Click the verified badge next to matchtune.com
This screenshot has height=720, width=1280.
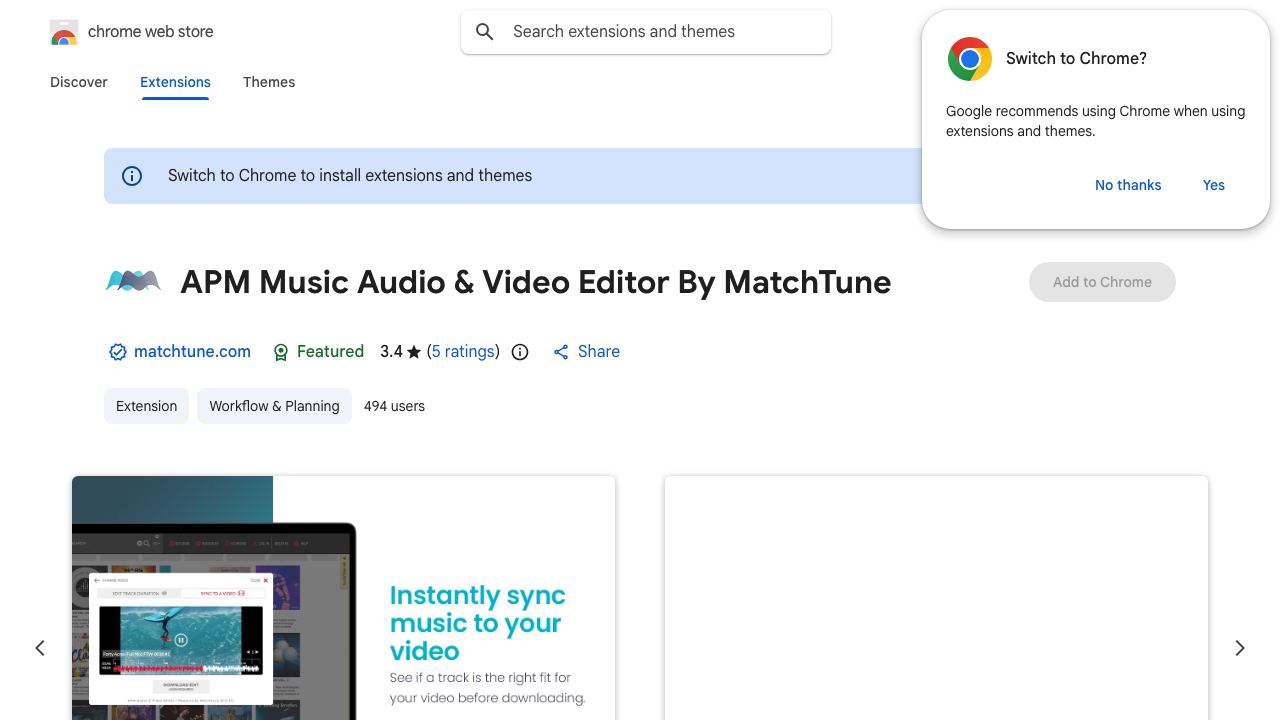tap(118, 352)
